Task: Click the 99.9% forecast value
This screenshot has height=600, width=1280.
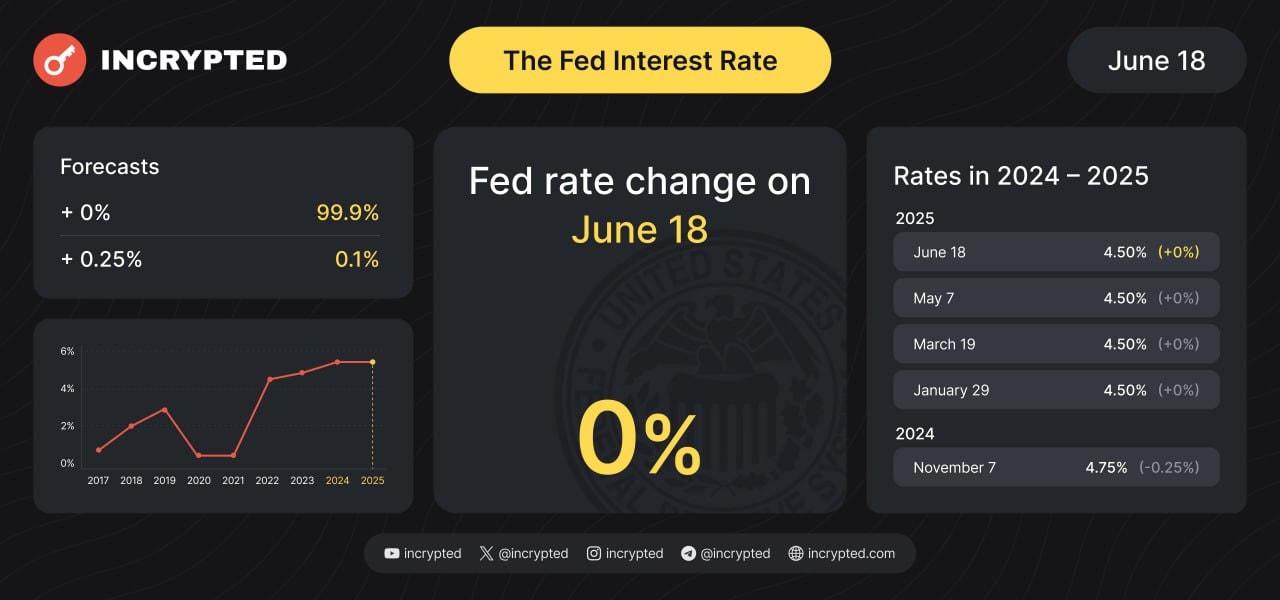Action: (x=347, y=213)
